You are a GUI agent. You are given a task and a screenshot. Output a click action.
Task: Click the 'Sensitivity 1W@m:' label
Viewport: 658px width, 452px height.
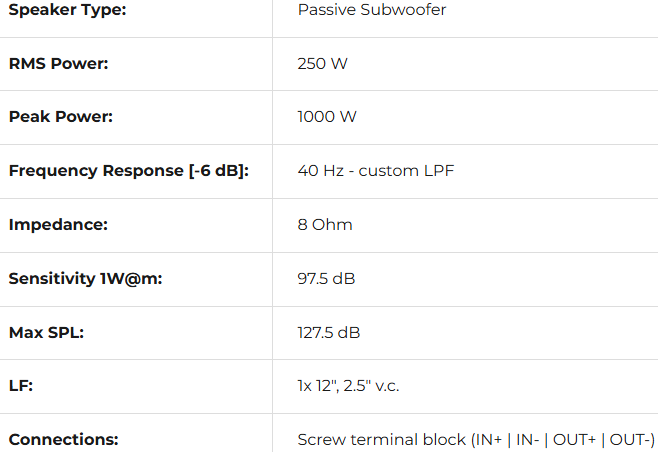coord(85,278)
